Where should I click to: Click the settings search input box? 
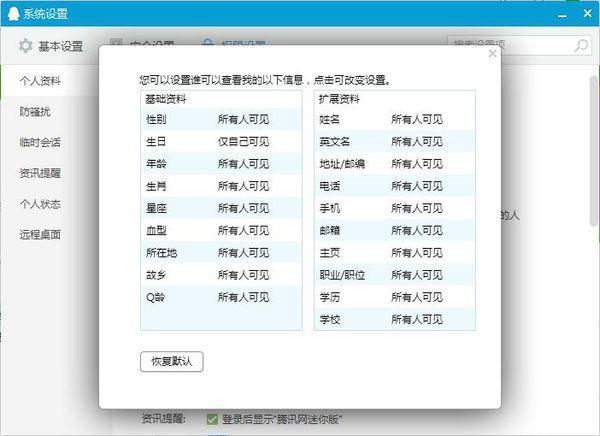510,46
